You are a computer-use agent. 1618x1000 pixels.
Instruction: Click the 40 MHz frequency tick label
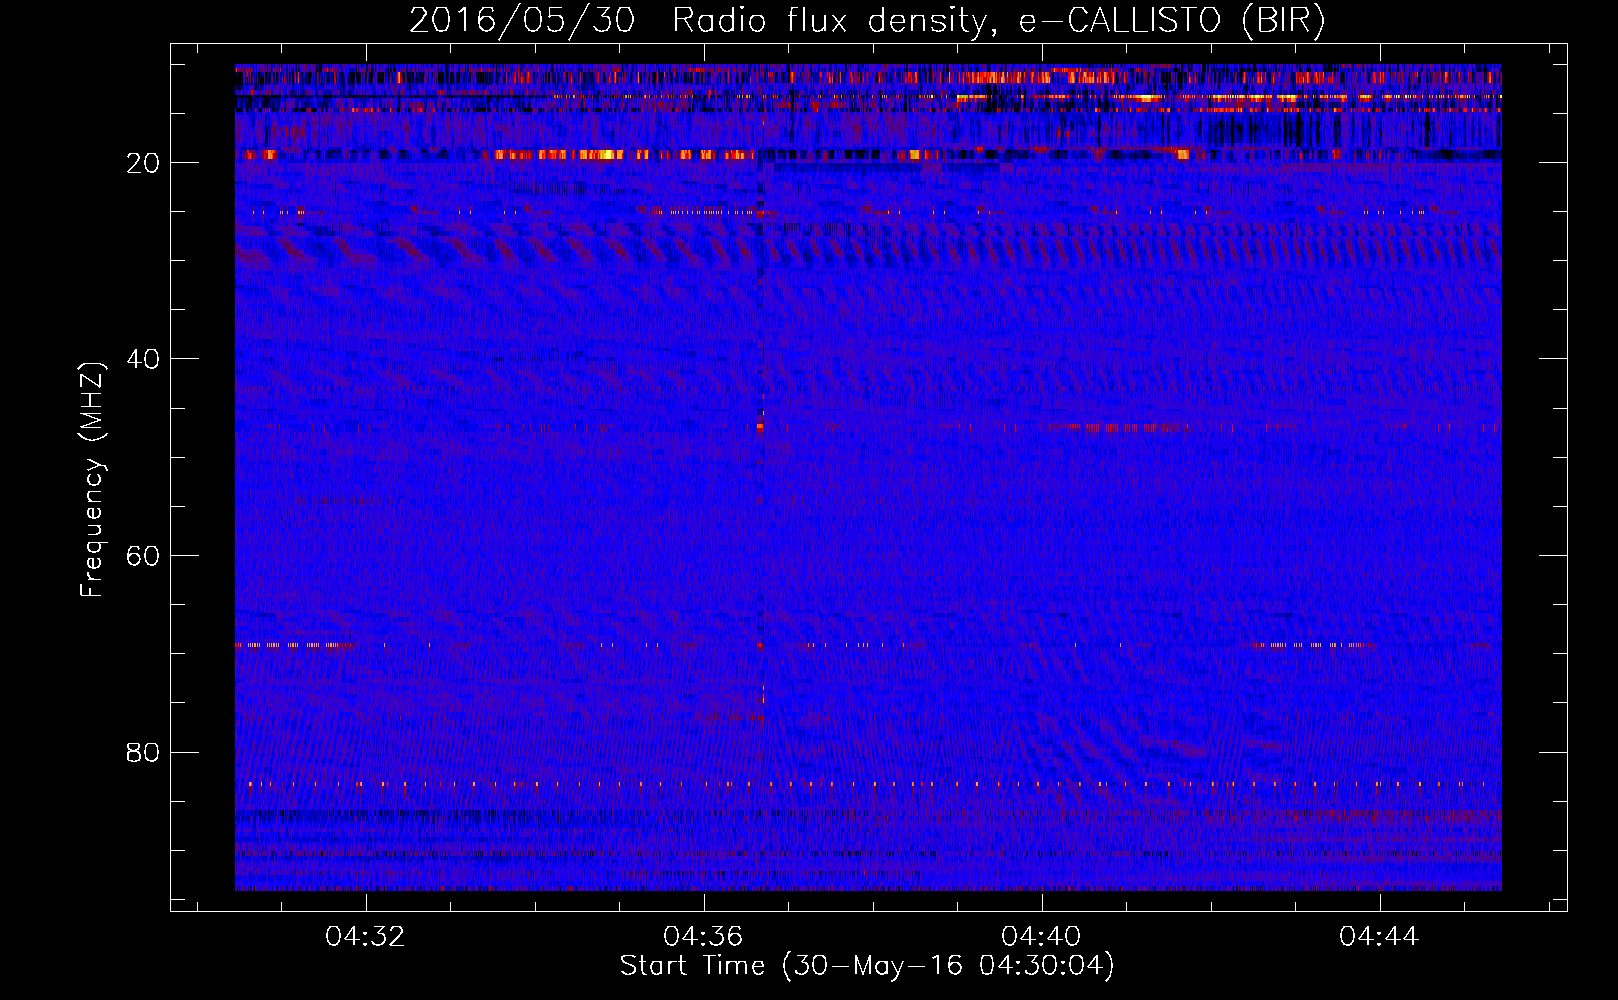point(144,359)
